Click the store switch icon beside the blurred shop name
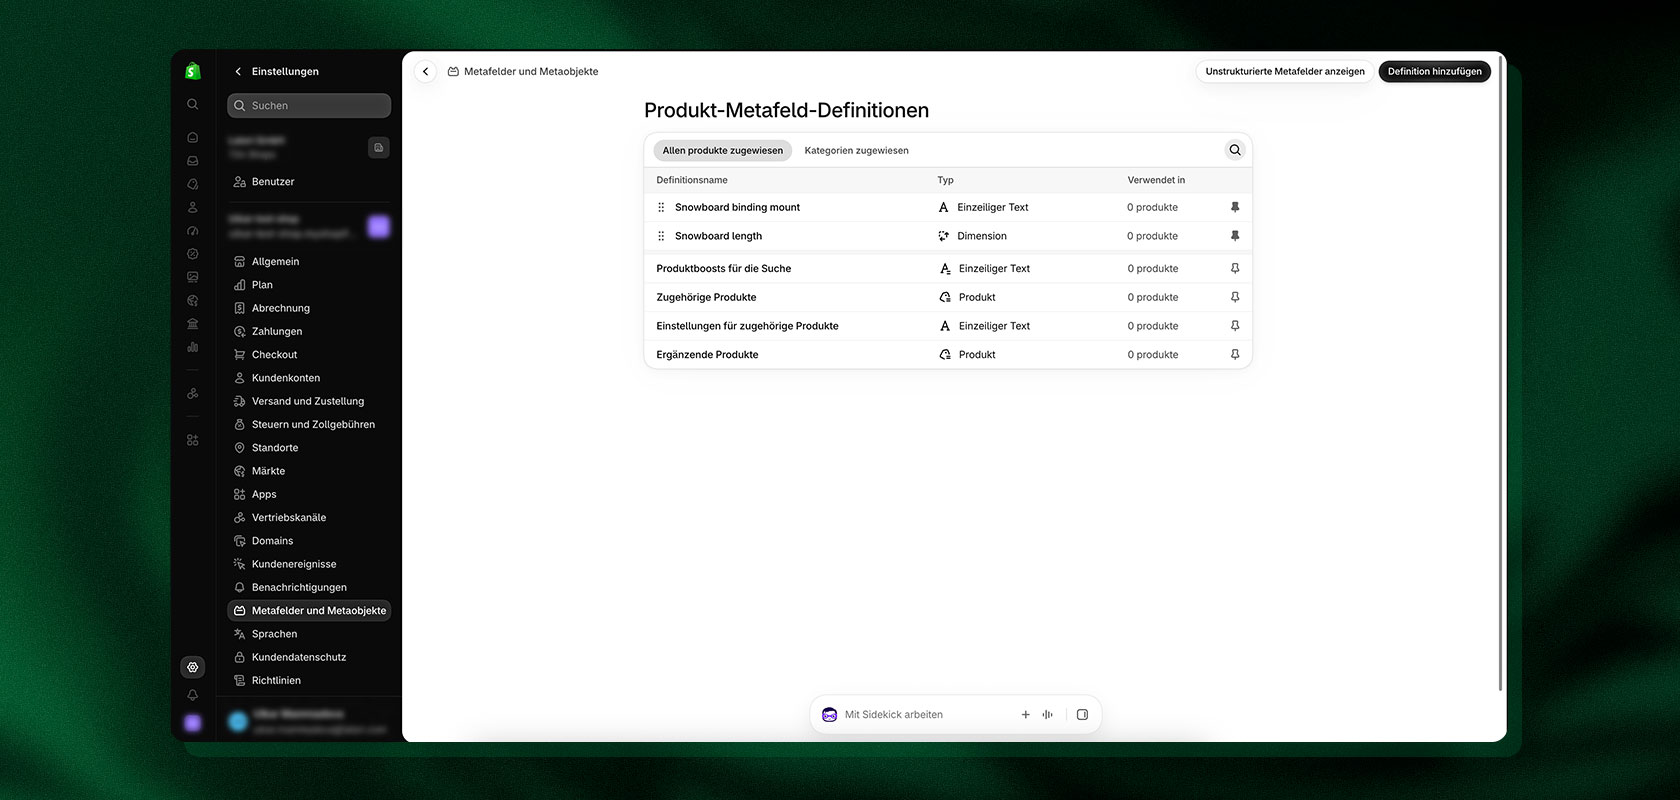Image resolution: width=1680 pixels, height=800 pixels. click(x=379, y=147)
